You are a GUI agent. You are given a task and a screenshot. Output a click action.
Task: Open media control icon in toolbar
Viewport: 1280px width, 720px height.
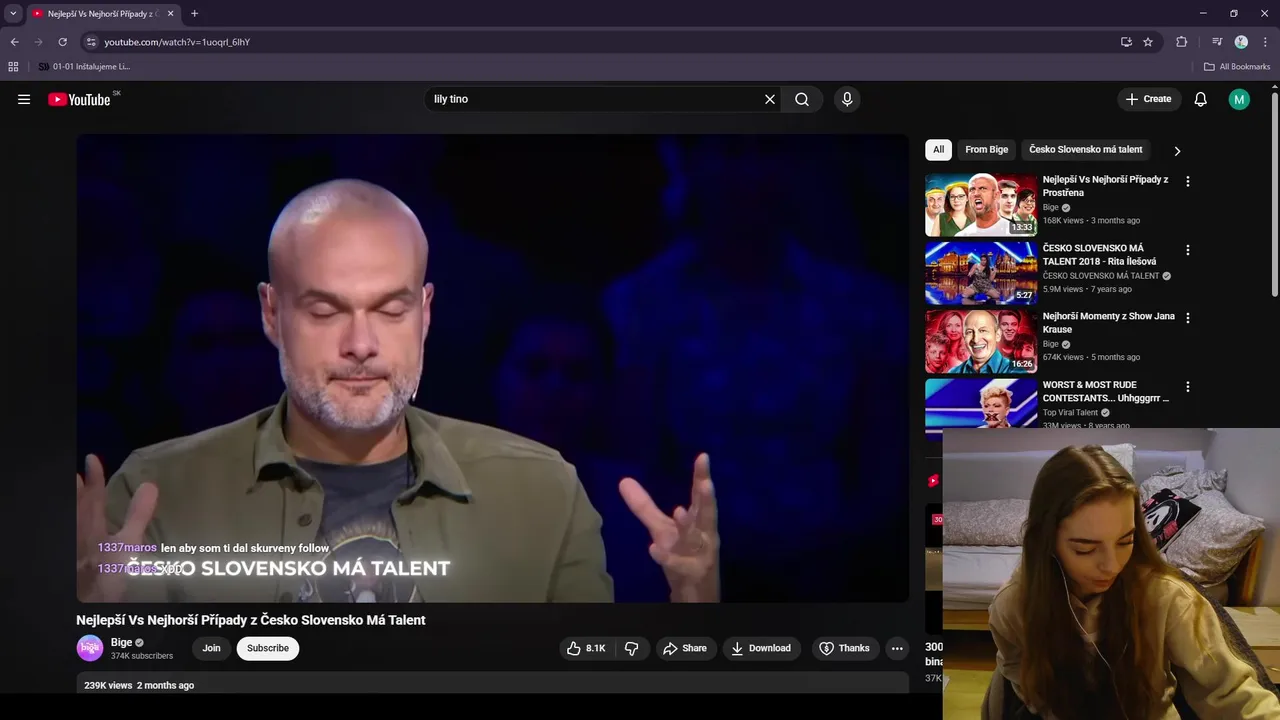(x=1217, y=42)
